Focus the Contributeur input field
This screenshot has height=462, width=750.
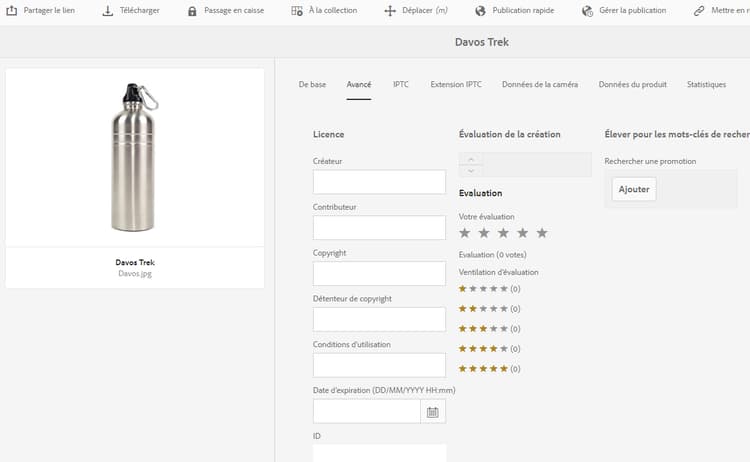pos(379,228)
